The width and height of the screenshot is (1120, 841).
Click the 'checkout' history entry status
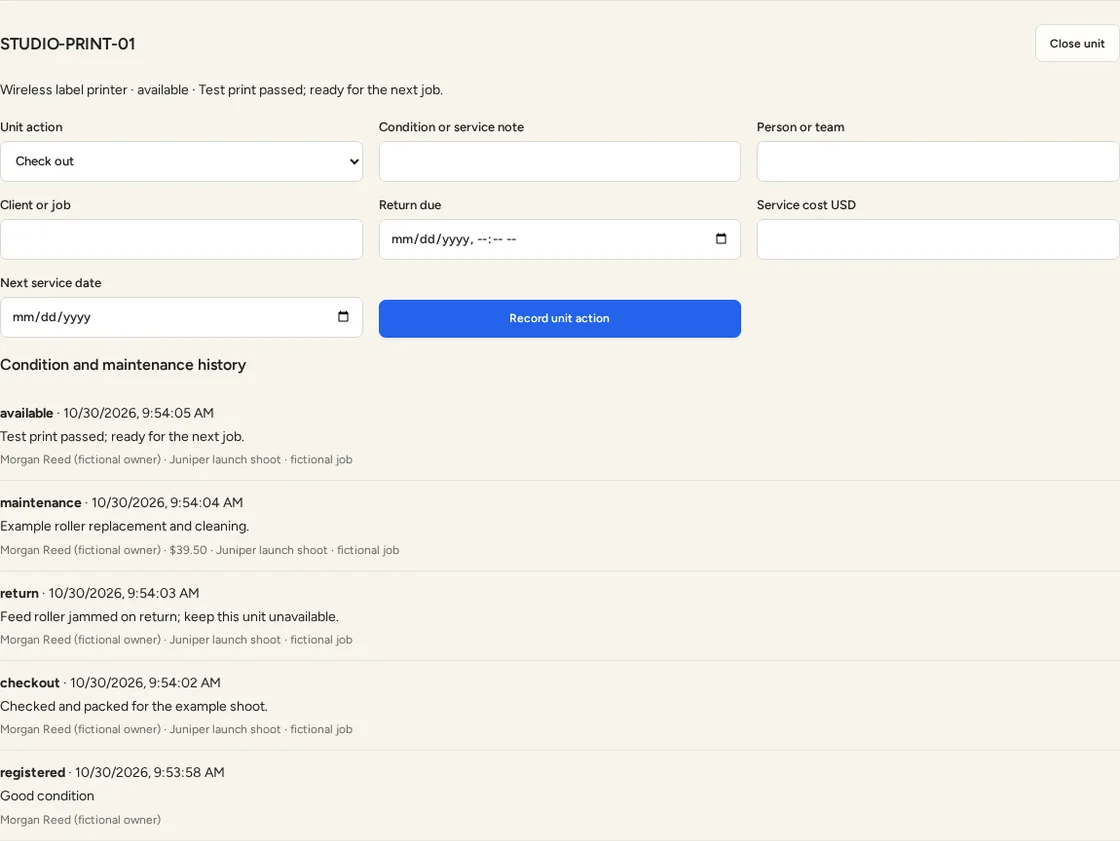[30, 683]
